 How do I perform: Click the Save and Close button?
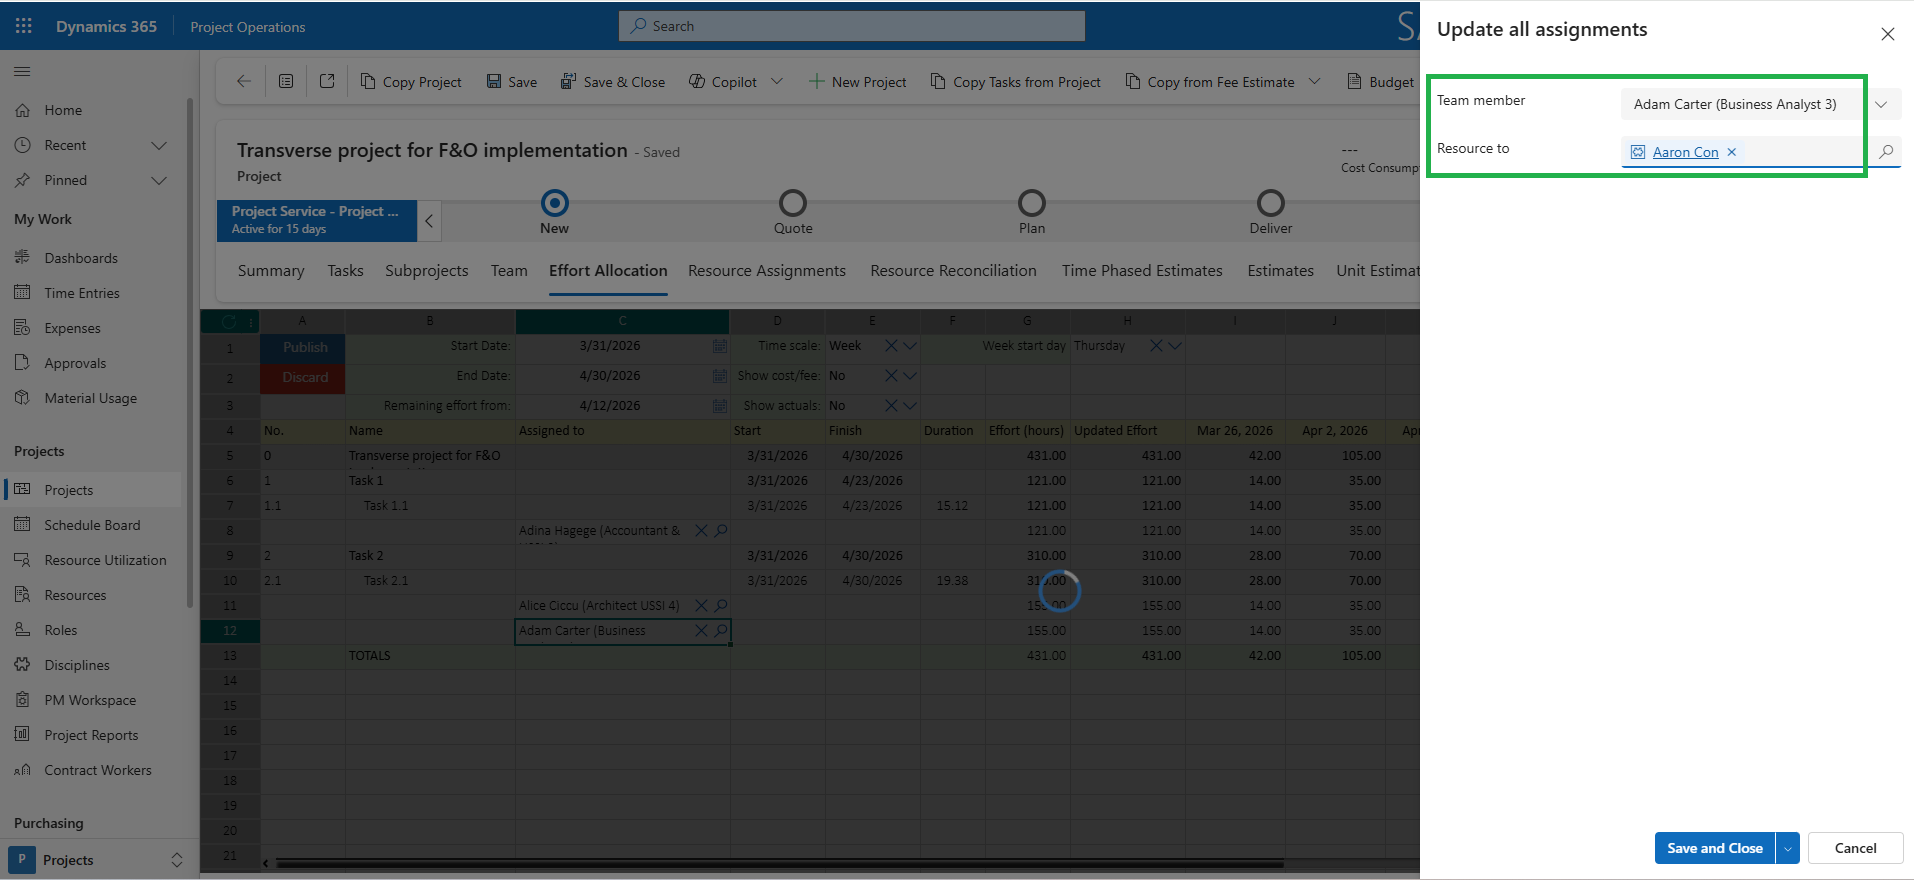coord(1714,848)
